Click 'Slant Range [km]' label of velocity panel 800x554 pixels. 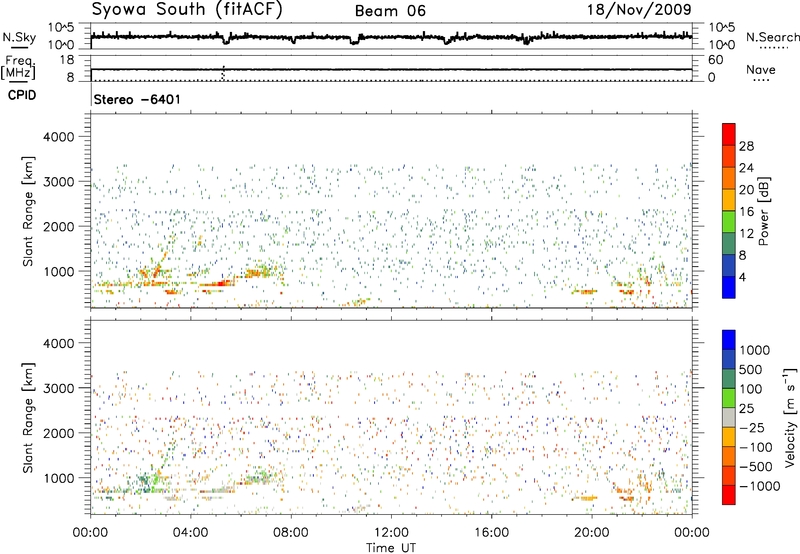(28, 418)
